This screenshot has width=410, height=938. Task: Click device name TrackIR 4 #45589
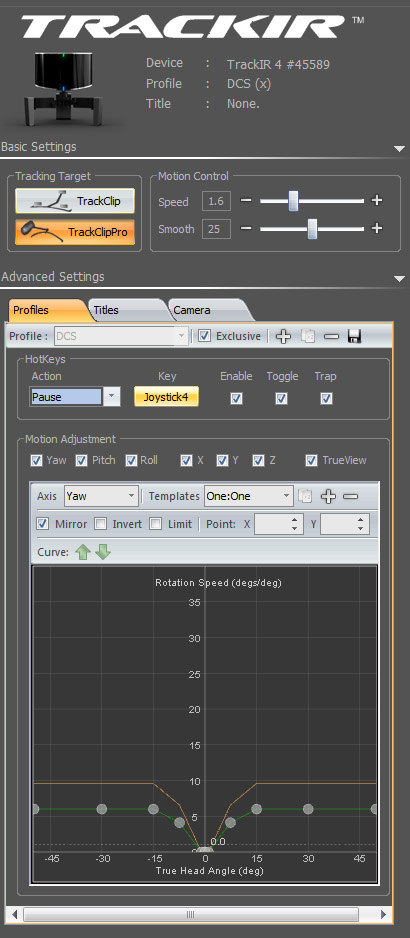tap(278, 64)
